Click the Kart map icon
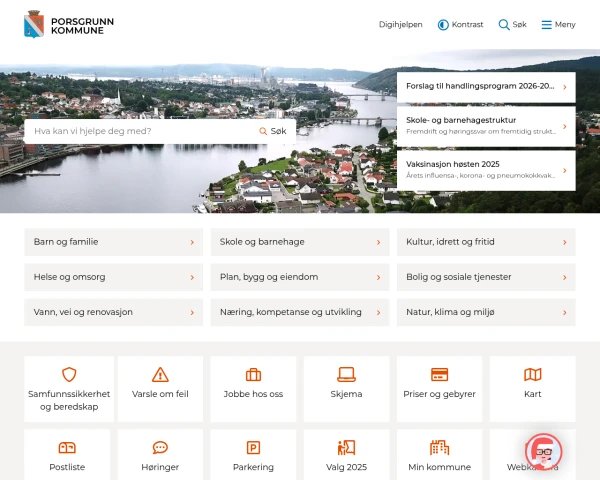Viewport: 600px width, 480px height. [532, 375]
